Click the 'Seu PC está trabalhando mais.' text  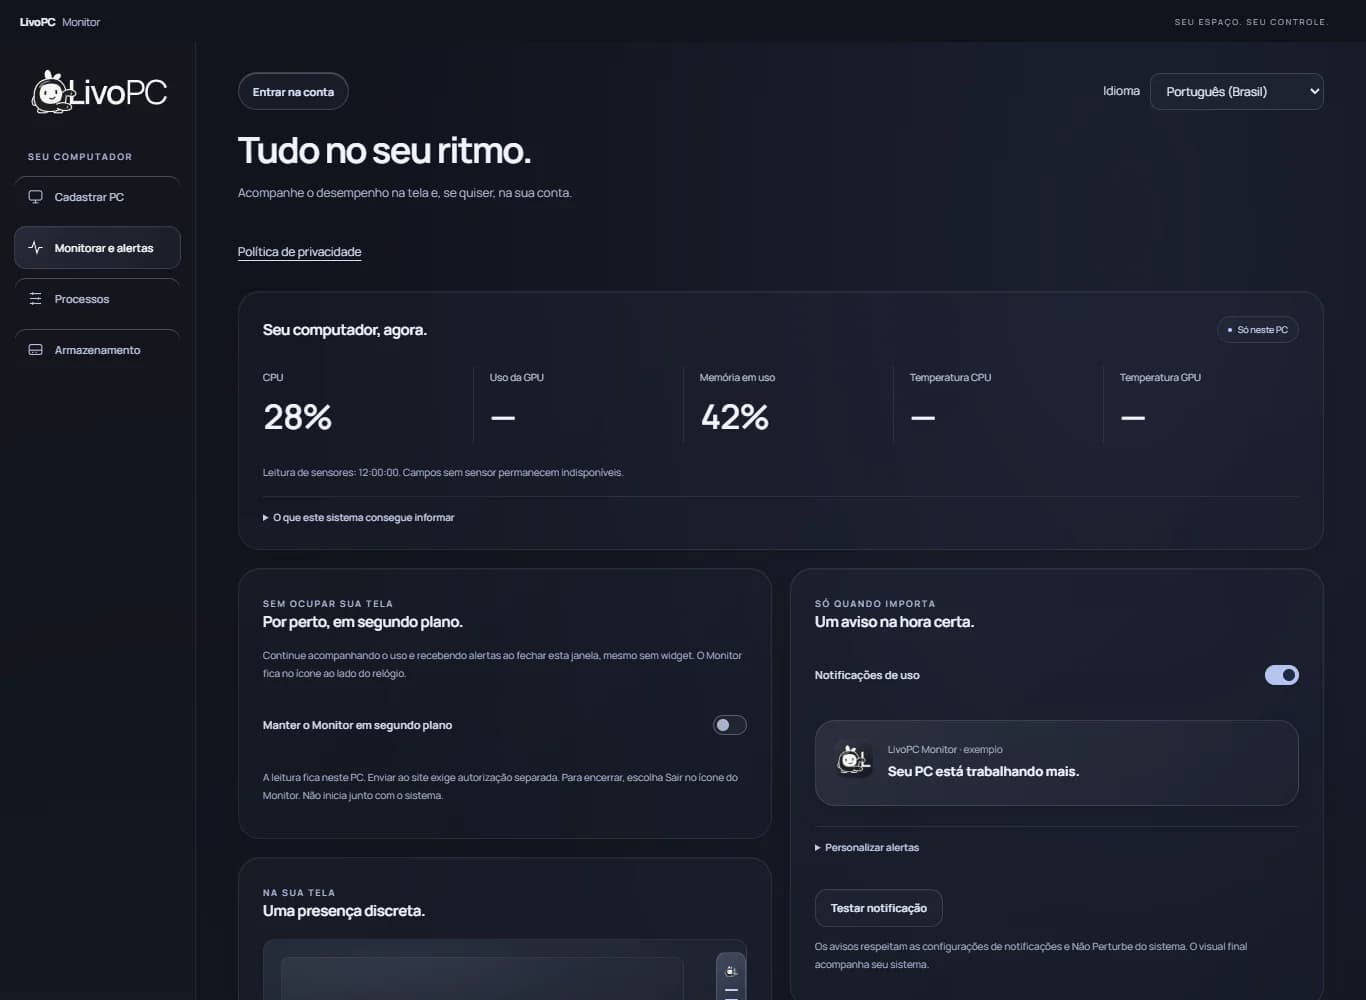click(x=983, y=772)
